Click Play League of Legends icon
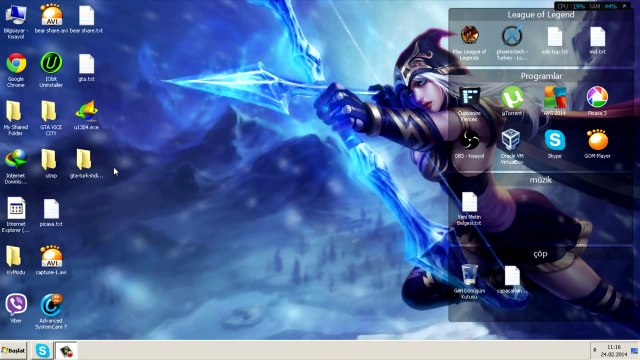The height and width of the screenshot is (360, 640). pyautogui.click(x=469, y=42)
